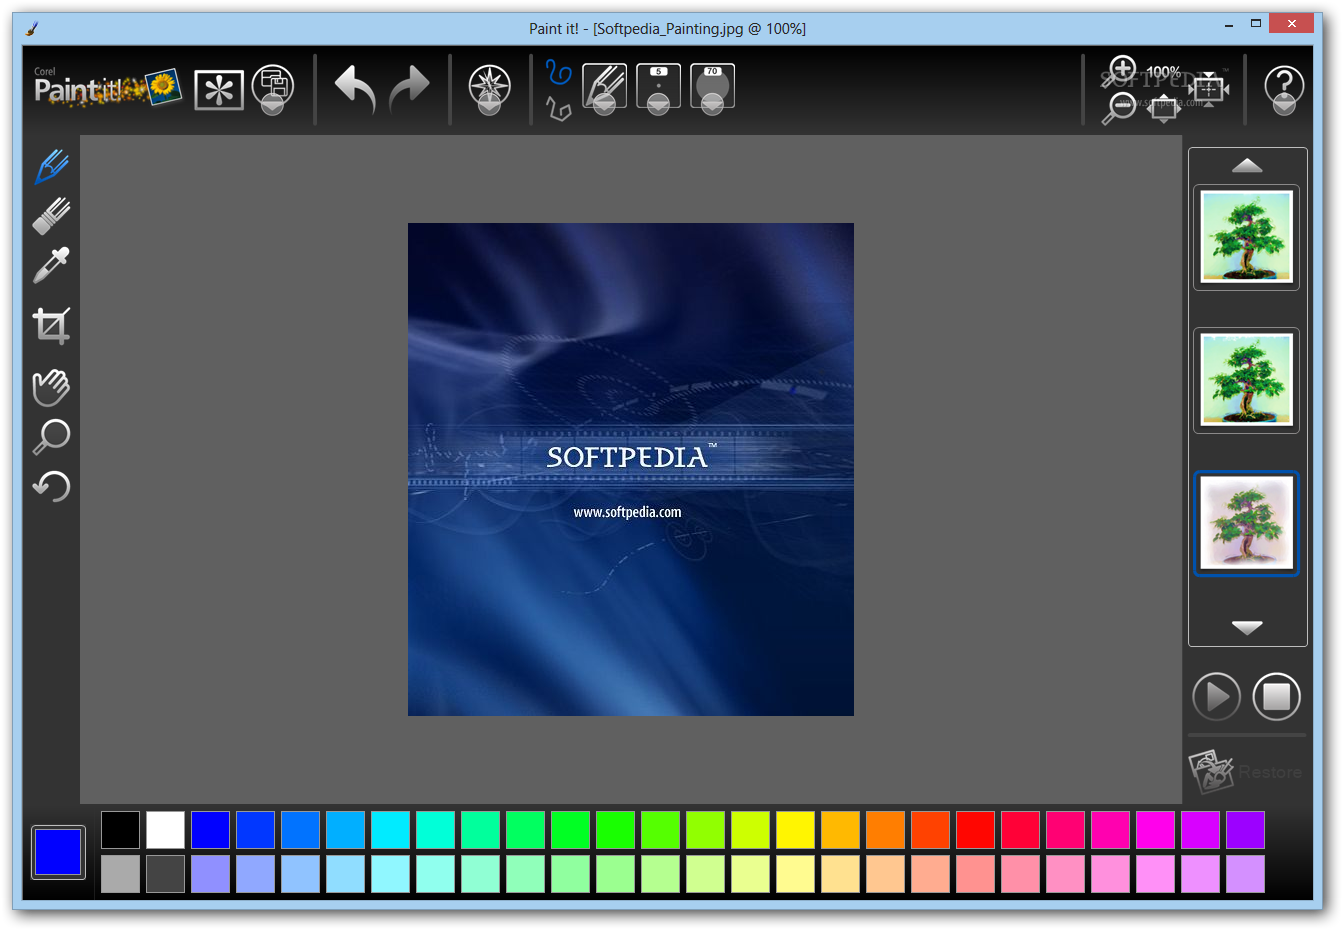1343x930 pixels.
Task: Choose the highlighted pastel bonsai style thumbnail
Action: click(1246, 523)
